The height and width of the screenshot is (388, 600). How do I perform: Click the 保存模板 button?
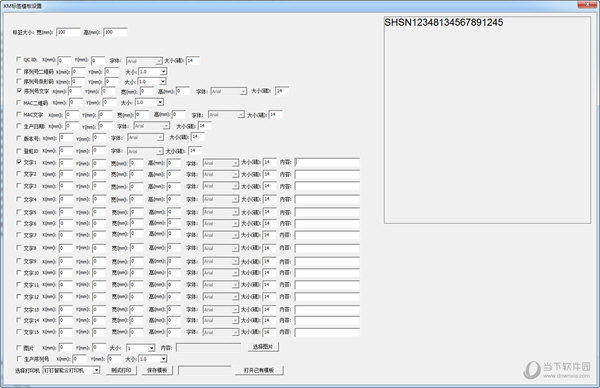click(x=157, y=370)
